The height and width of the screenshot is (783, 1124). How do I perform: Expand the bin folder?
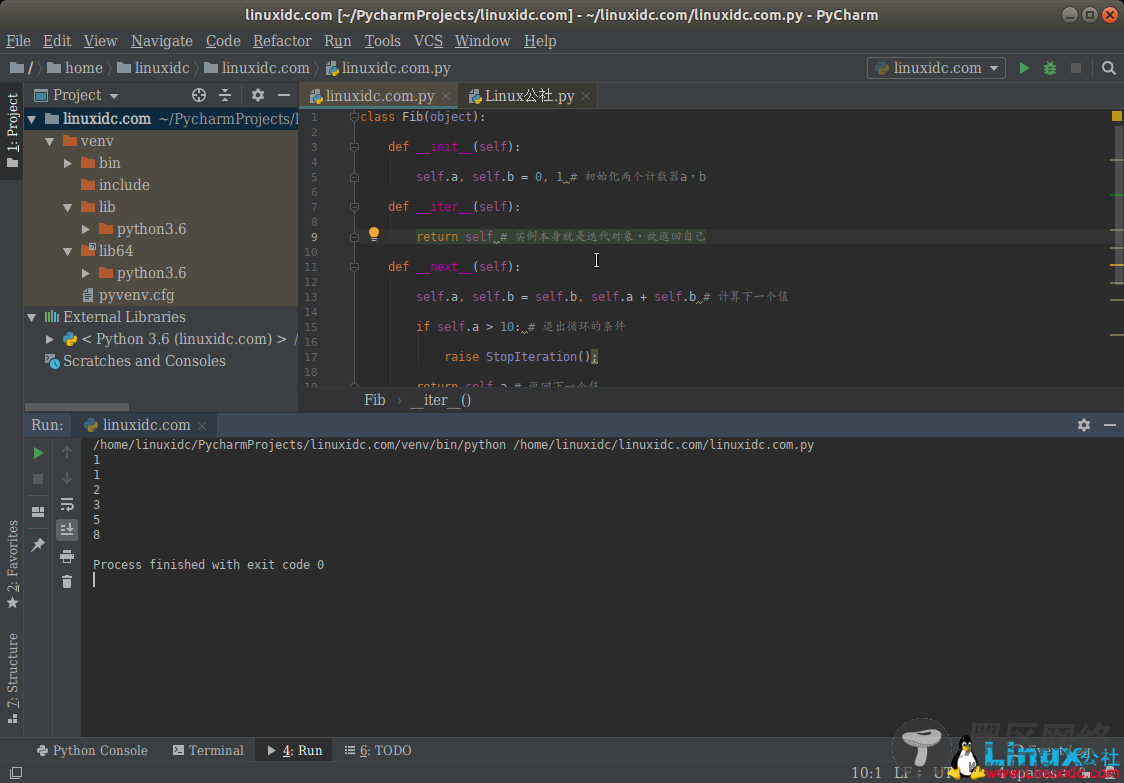68,163
